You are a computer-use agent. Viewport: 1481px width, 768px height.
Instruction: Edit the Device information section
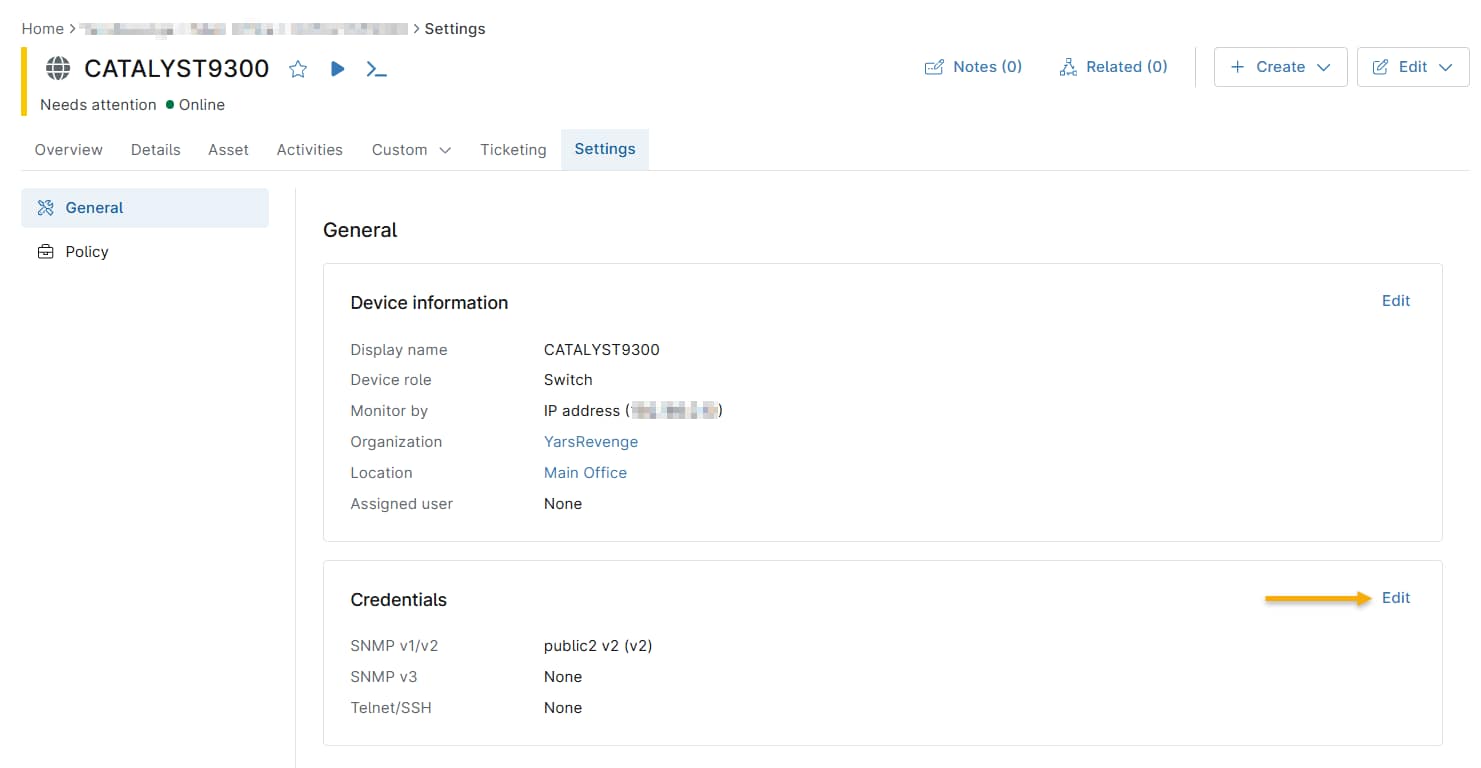pyautogui.click(x=1395, y=301)
